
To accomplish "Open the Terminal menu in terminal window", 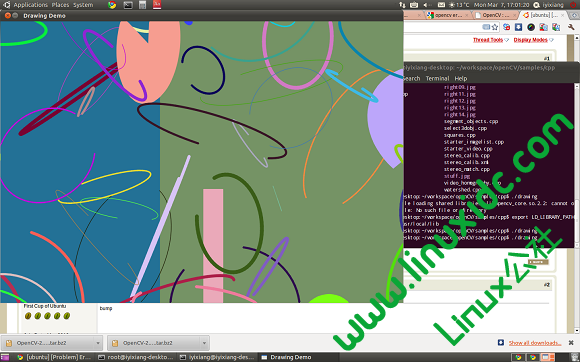I will (x=437, y=78).
